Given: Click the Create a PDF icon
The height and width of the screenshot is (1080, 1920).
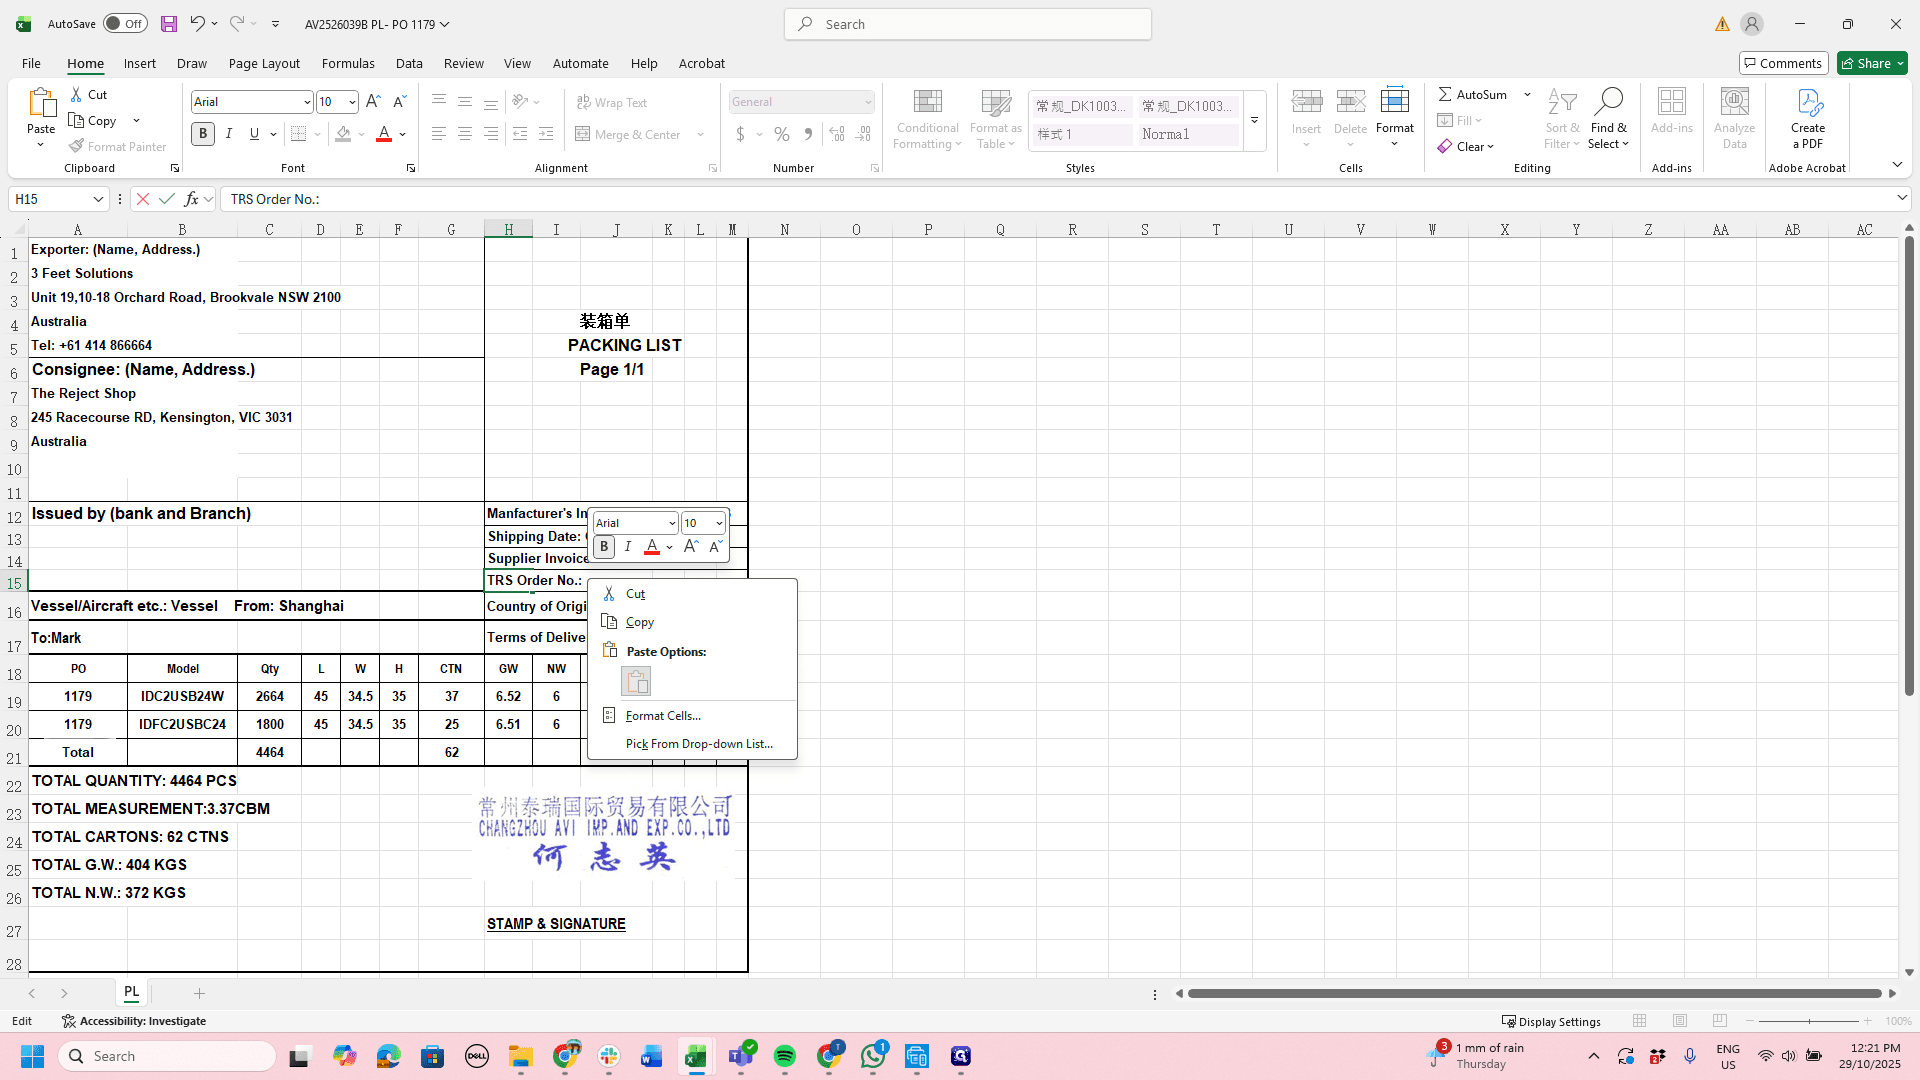Looking at the screenshot, I should coord(1809,102).
